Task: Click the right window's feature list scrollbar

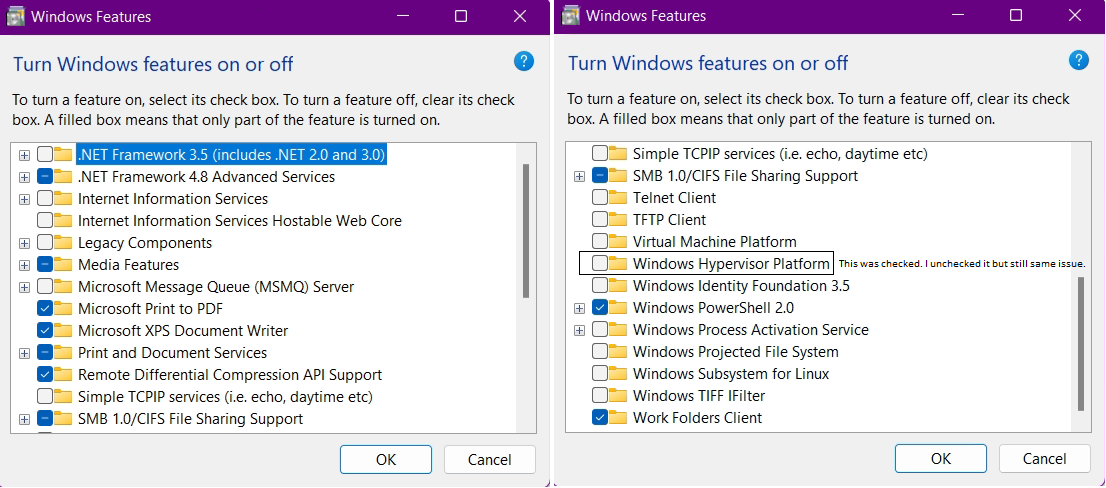Action: (x=1081, y=343)
